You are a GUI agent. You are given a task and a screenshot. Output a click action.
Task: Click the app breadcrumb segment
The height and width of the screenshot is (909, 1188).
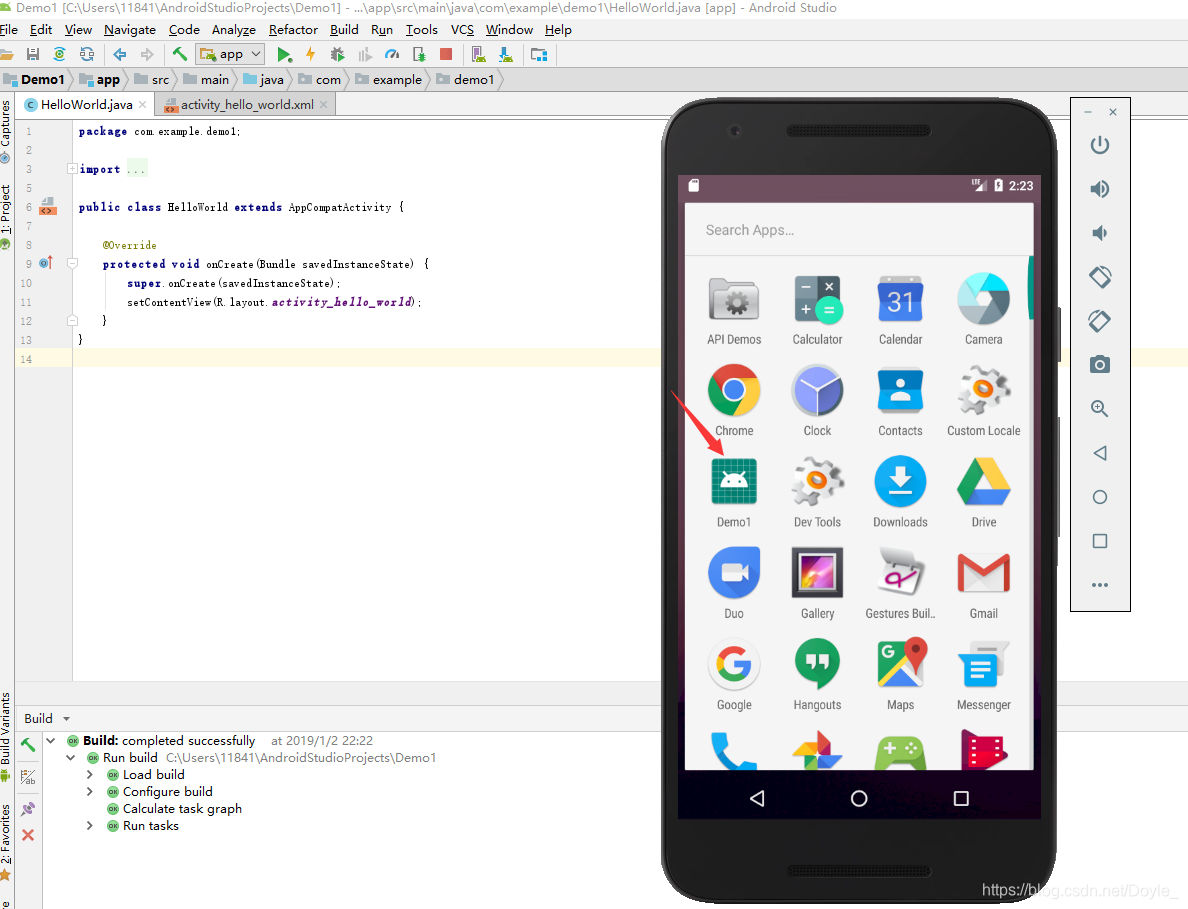point(100,80)
